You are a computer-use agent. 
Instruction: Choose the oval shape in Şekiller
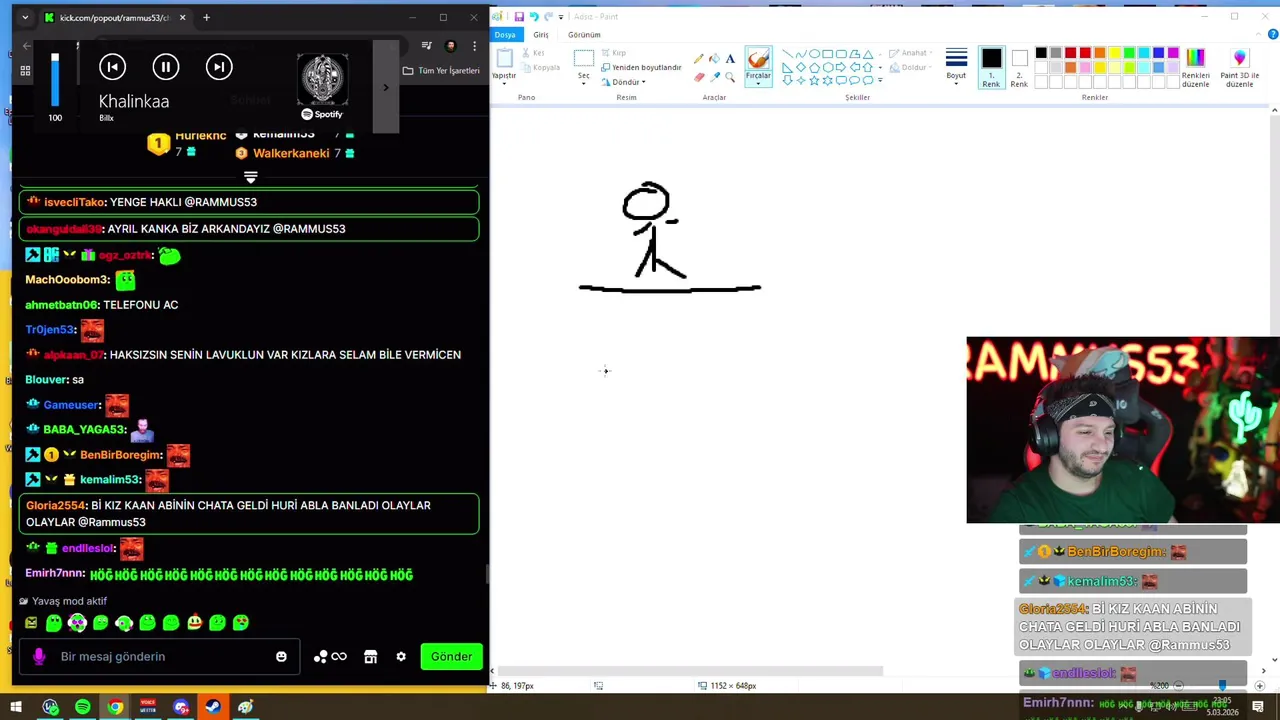click(814, 54)
